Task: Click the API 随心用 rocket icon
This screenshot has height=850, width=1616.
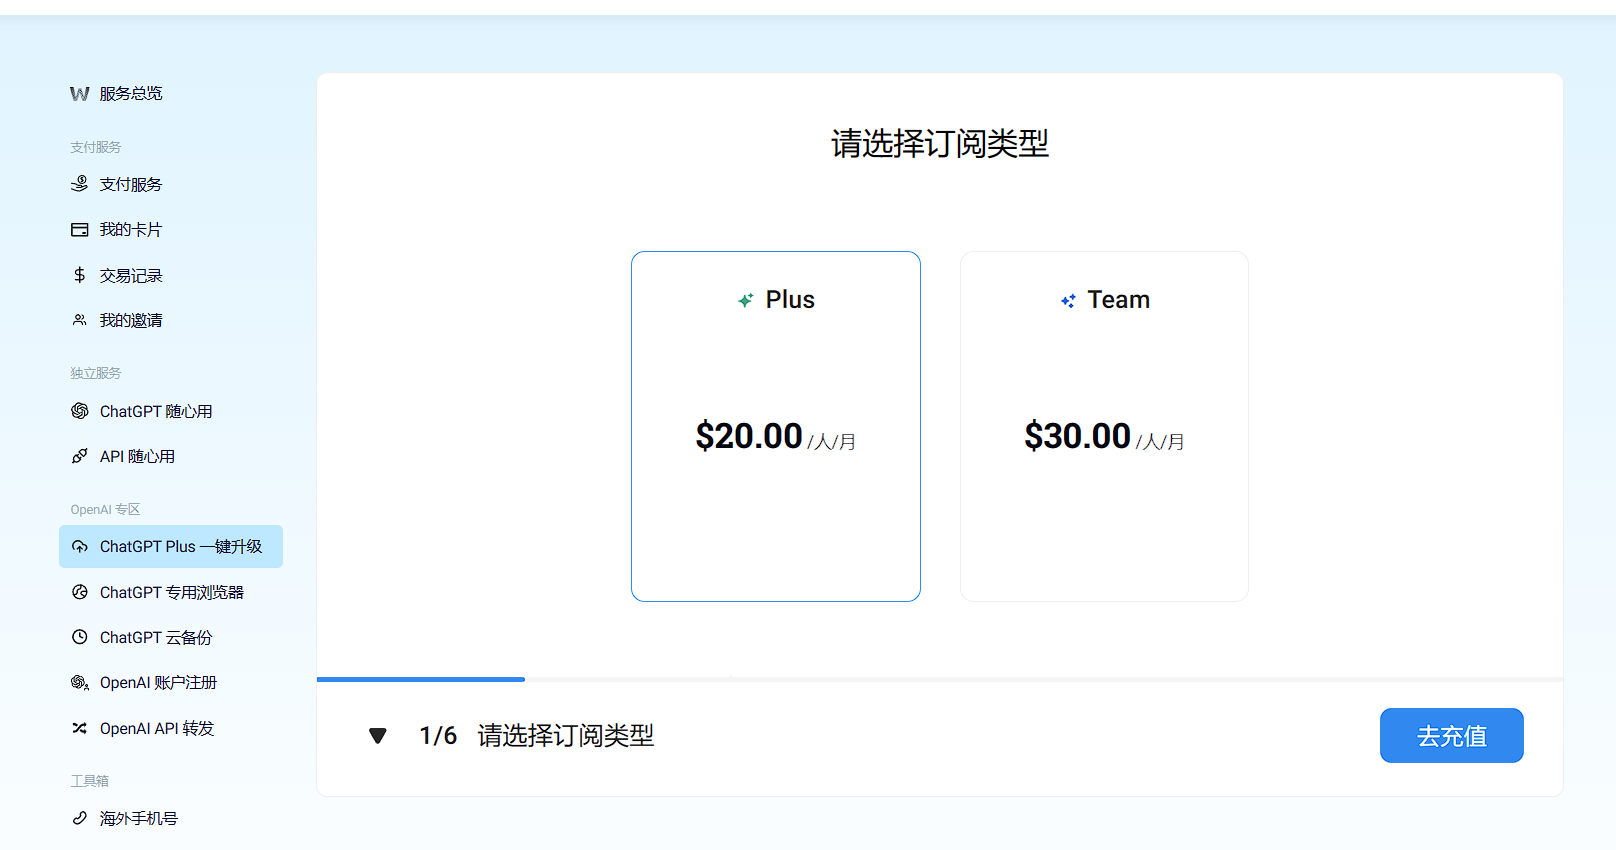Action: pos(80,456)
